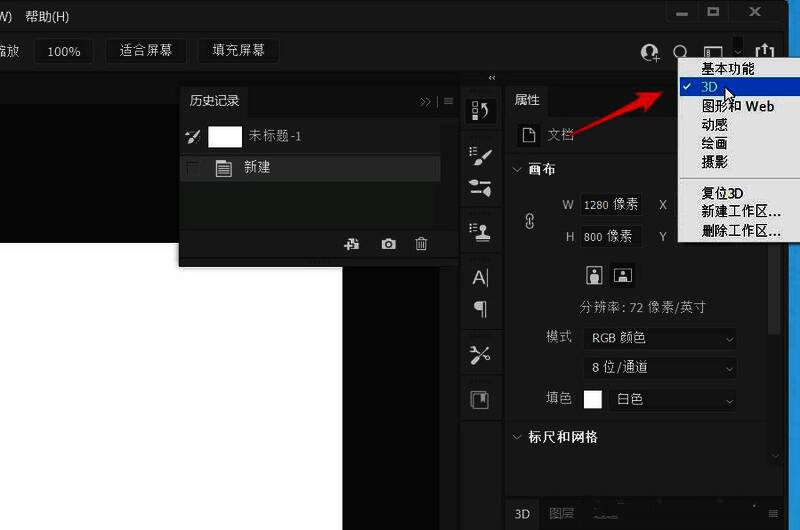The height and width of the screenshot is (530, 800).
Task: Open the History panel icon in dock
Action: [480, 110]
